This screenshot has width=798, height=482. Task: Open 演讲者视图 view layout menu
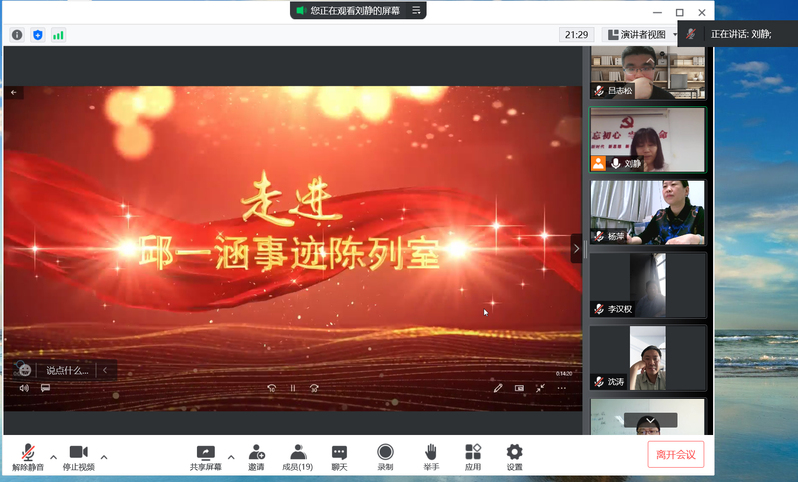point(641,34)
